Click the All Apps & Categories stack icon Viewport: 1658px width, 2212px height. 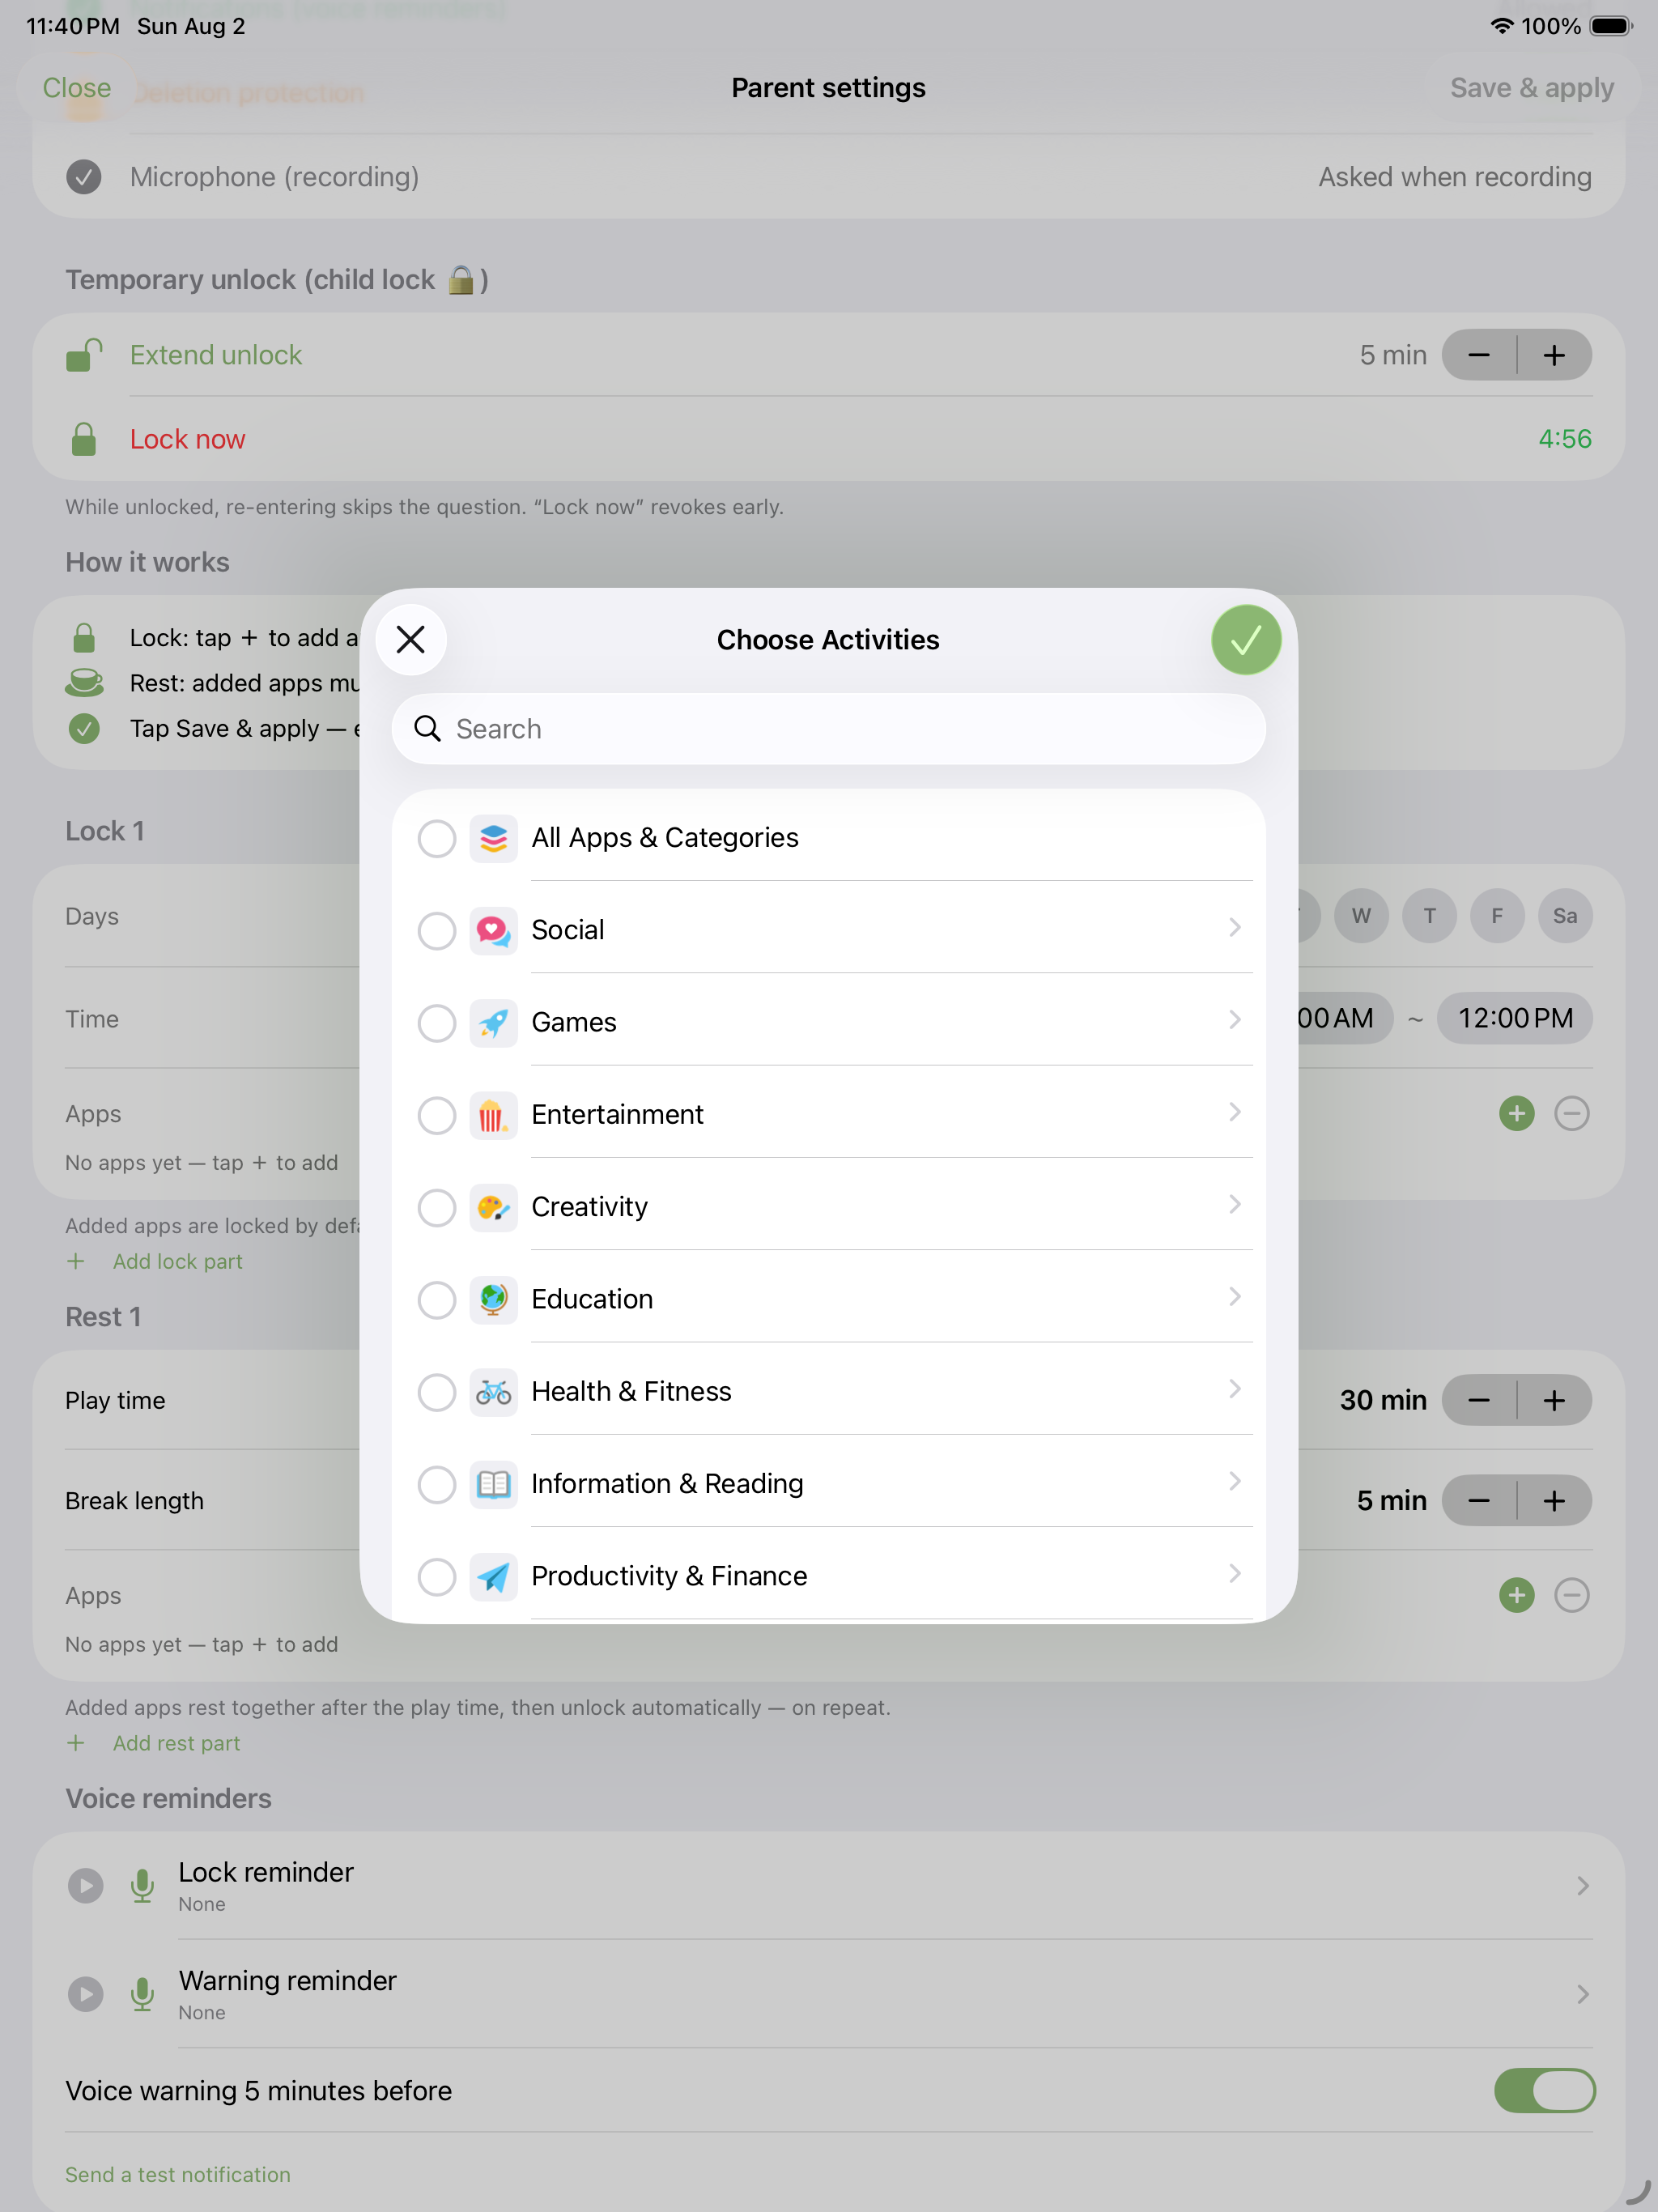tap(494, 838)
